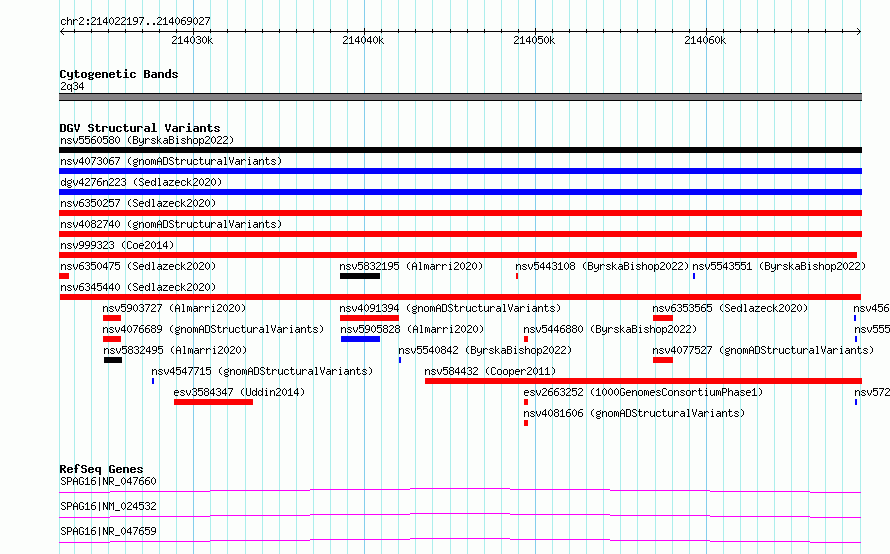This screenshot has width=890, height=554.
Task: Click the gray 2q34 cytogenetic band bar
Action: point(460,97)
